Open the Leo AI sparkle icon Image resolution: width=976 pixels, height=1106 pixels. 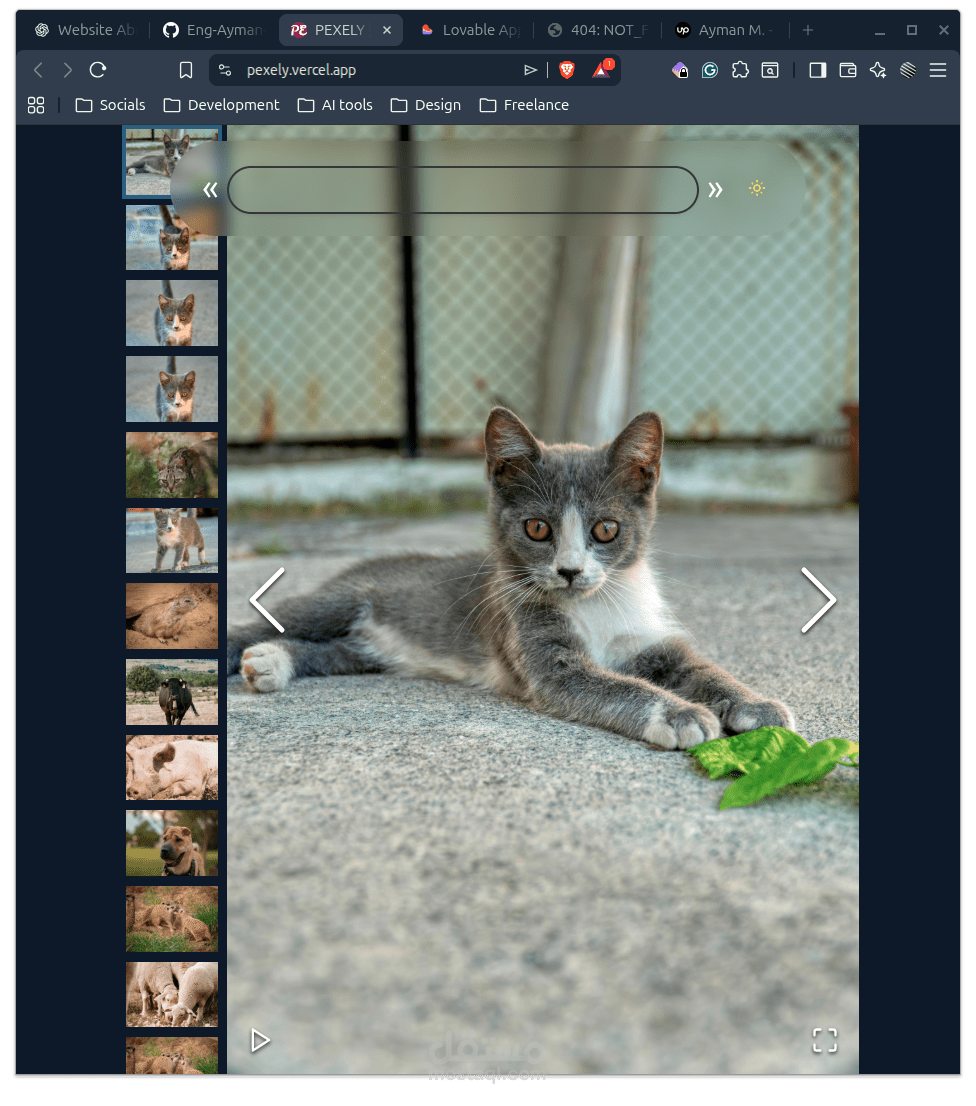(x=878, y=70)
